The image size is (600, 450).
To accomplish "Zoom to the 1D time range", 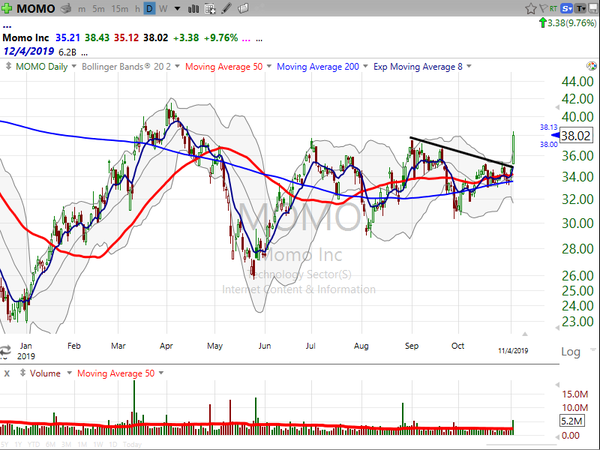I will coord(113,444).
